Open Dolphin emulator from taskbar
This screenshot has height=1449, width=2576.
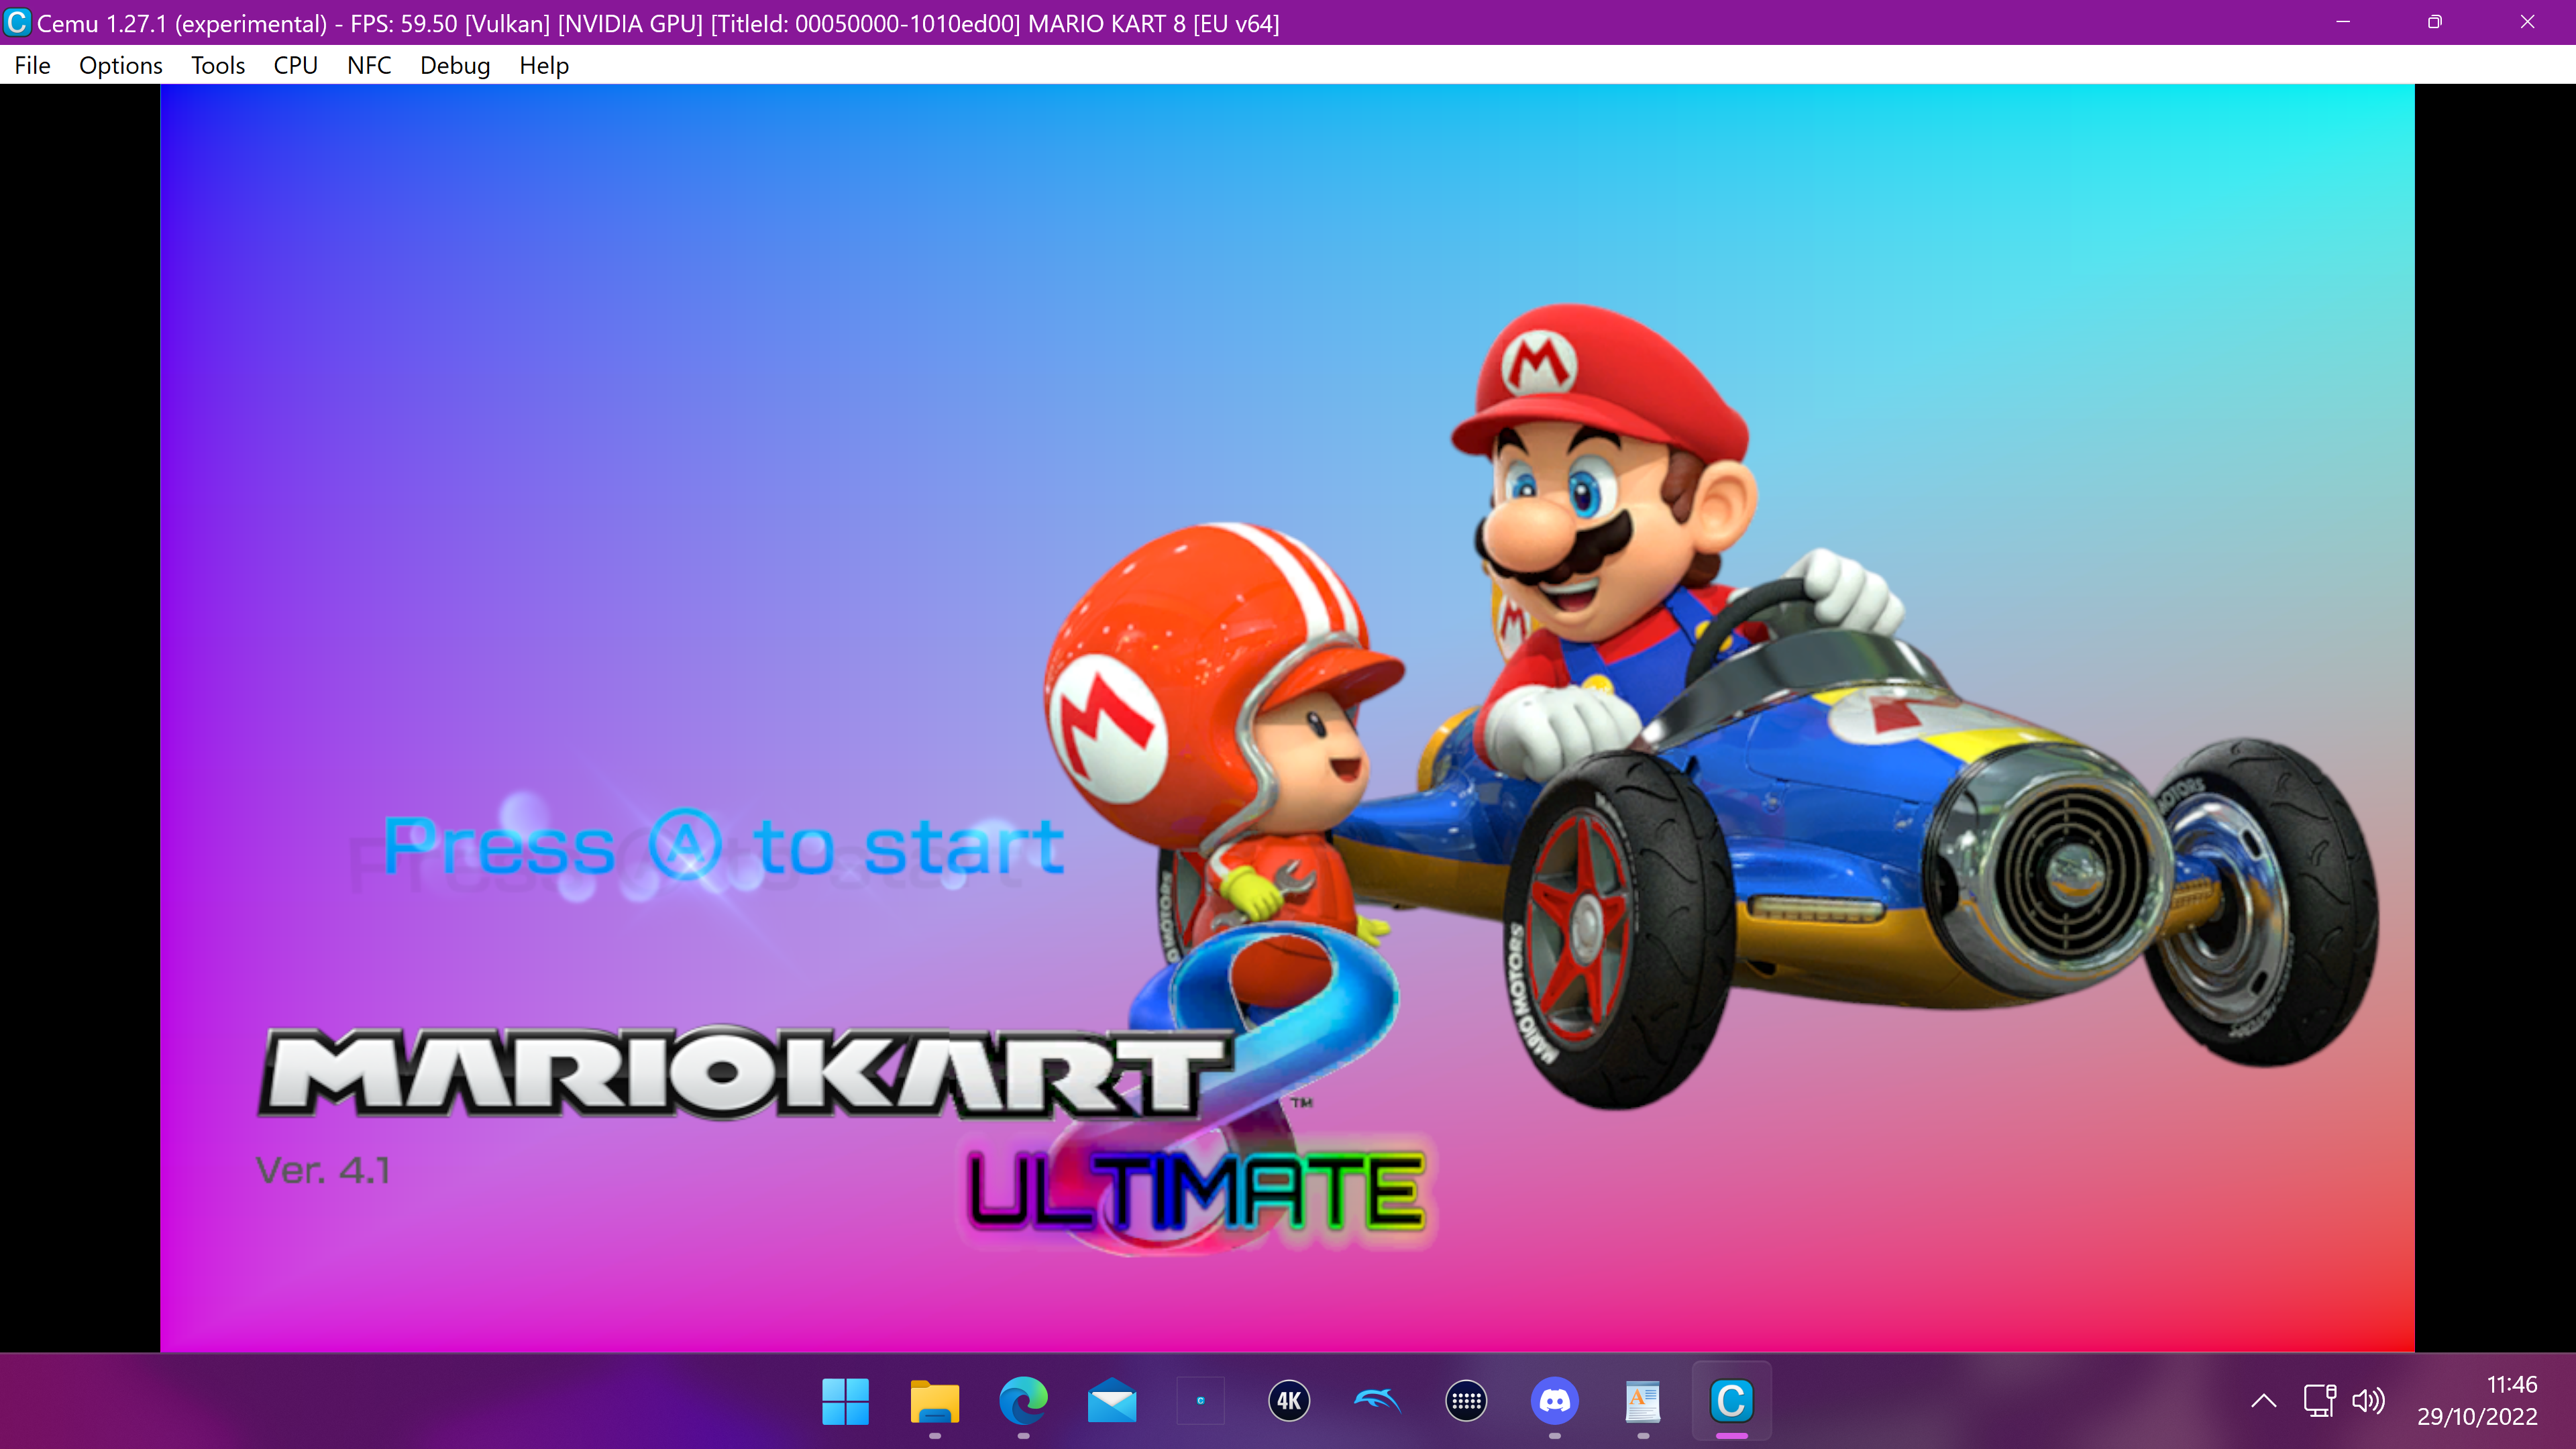coord(1377,1401)
